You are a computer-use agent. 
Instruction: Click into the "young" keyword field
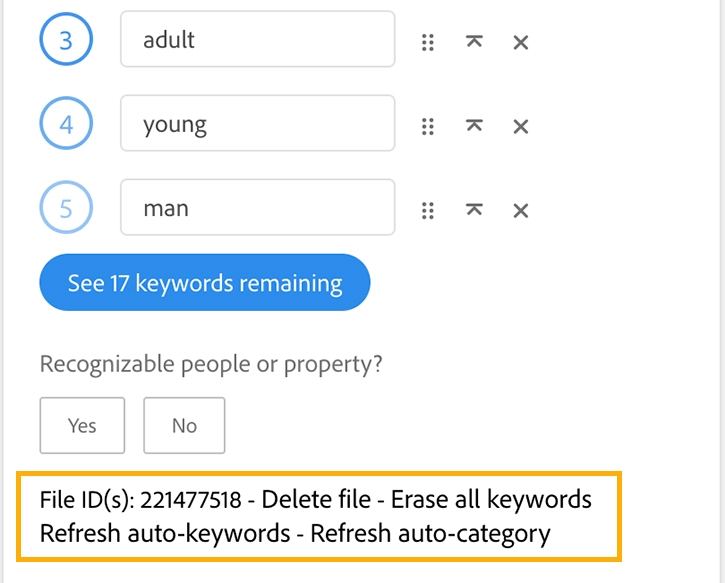(x=258, y=123)
